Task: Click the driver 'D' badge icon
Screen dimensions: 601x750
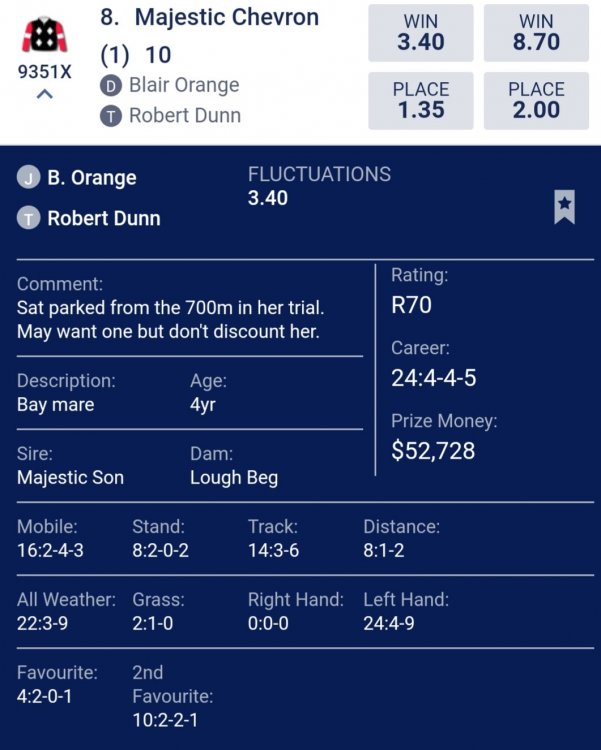Action: click(112, 86)
